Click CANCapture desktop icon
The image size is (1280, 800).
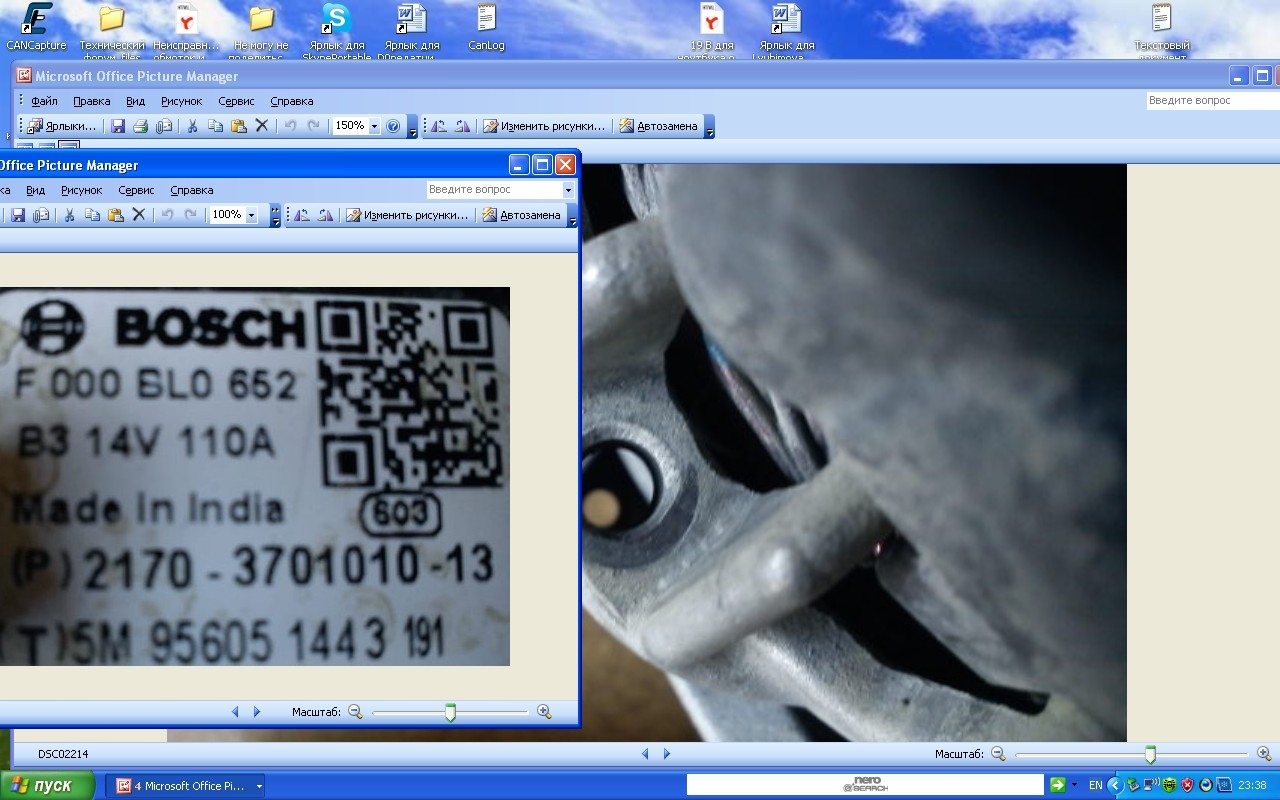(x=36, y=28)
